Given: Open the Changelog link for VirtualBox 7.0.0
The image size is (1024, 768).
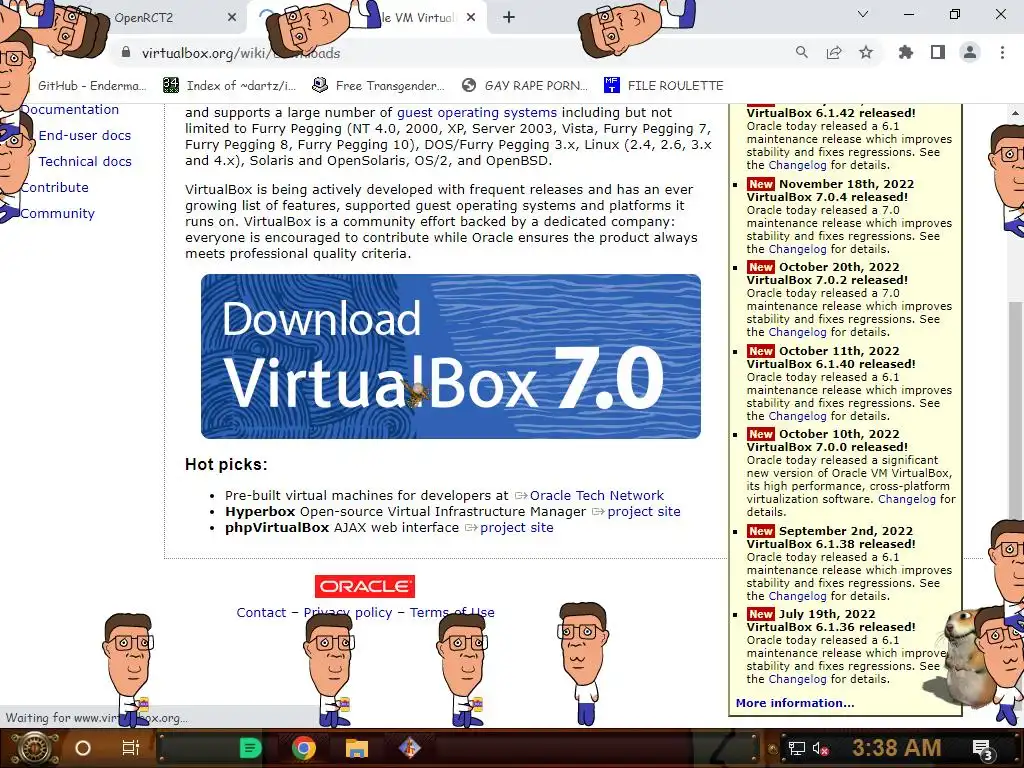Looking at the screenshot, I should [906, 499].
